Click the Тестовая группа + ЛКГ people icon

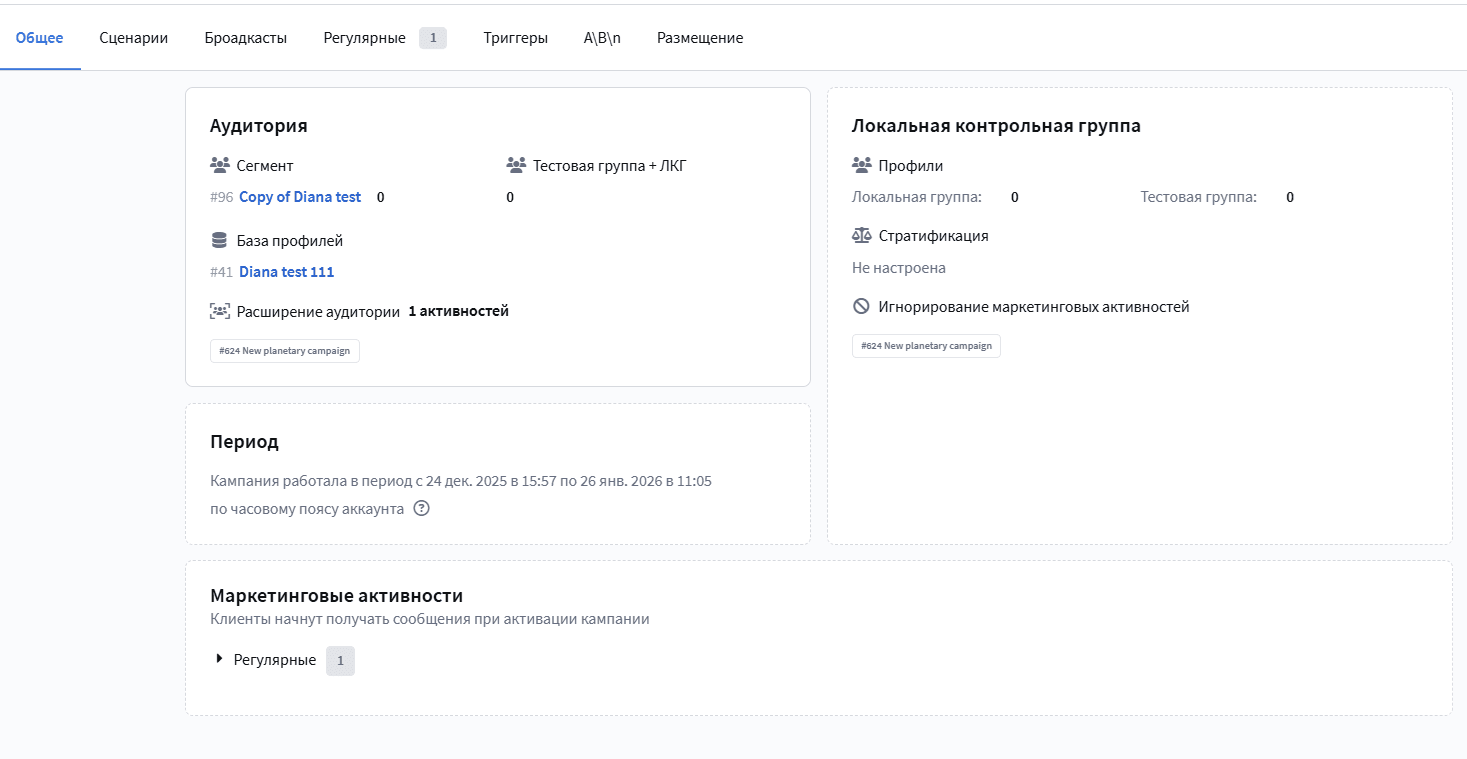coord(516,165)
